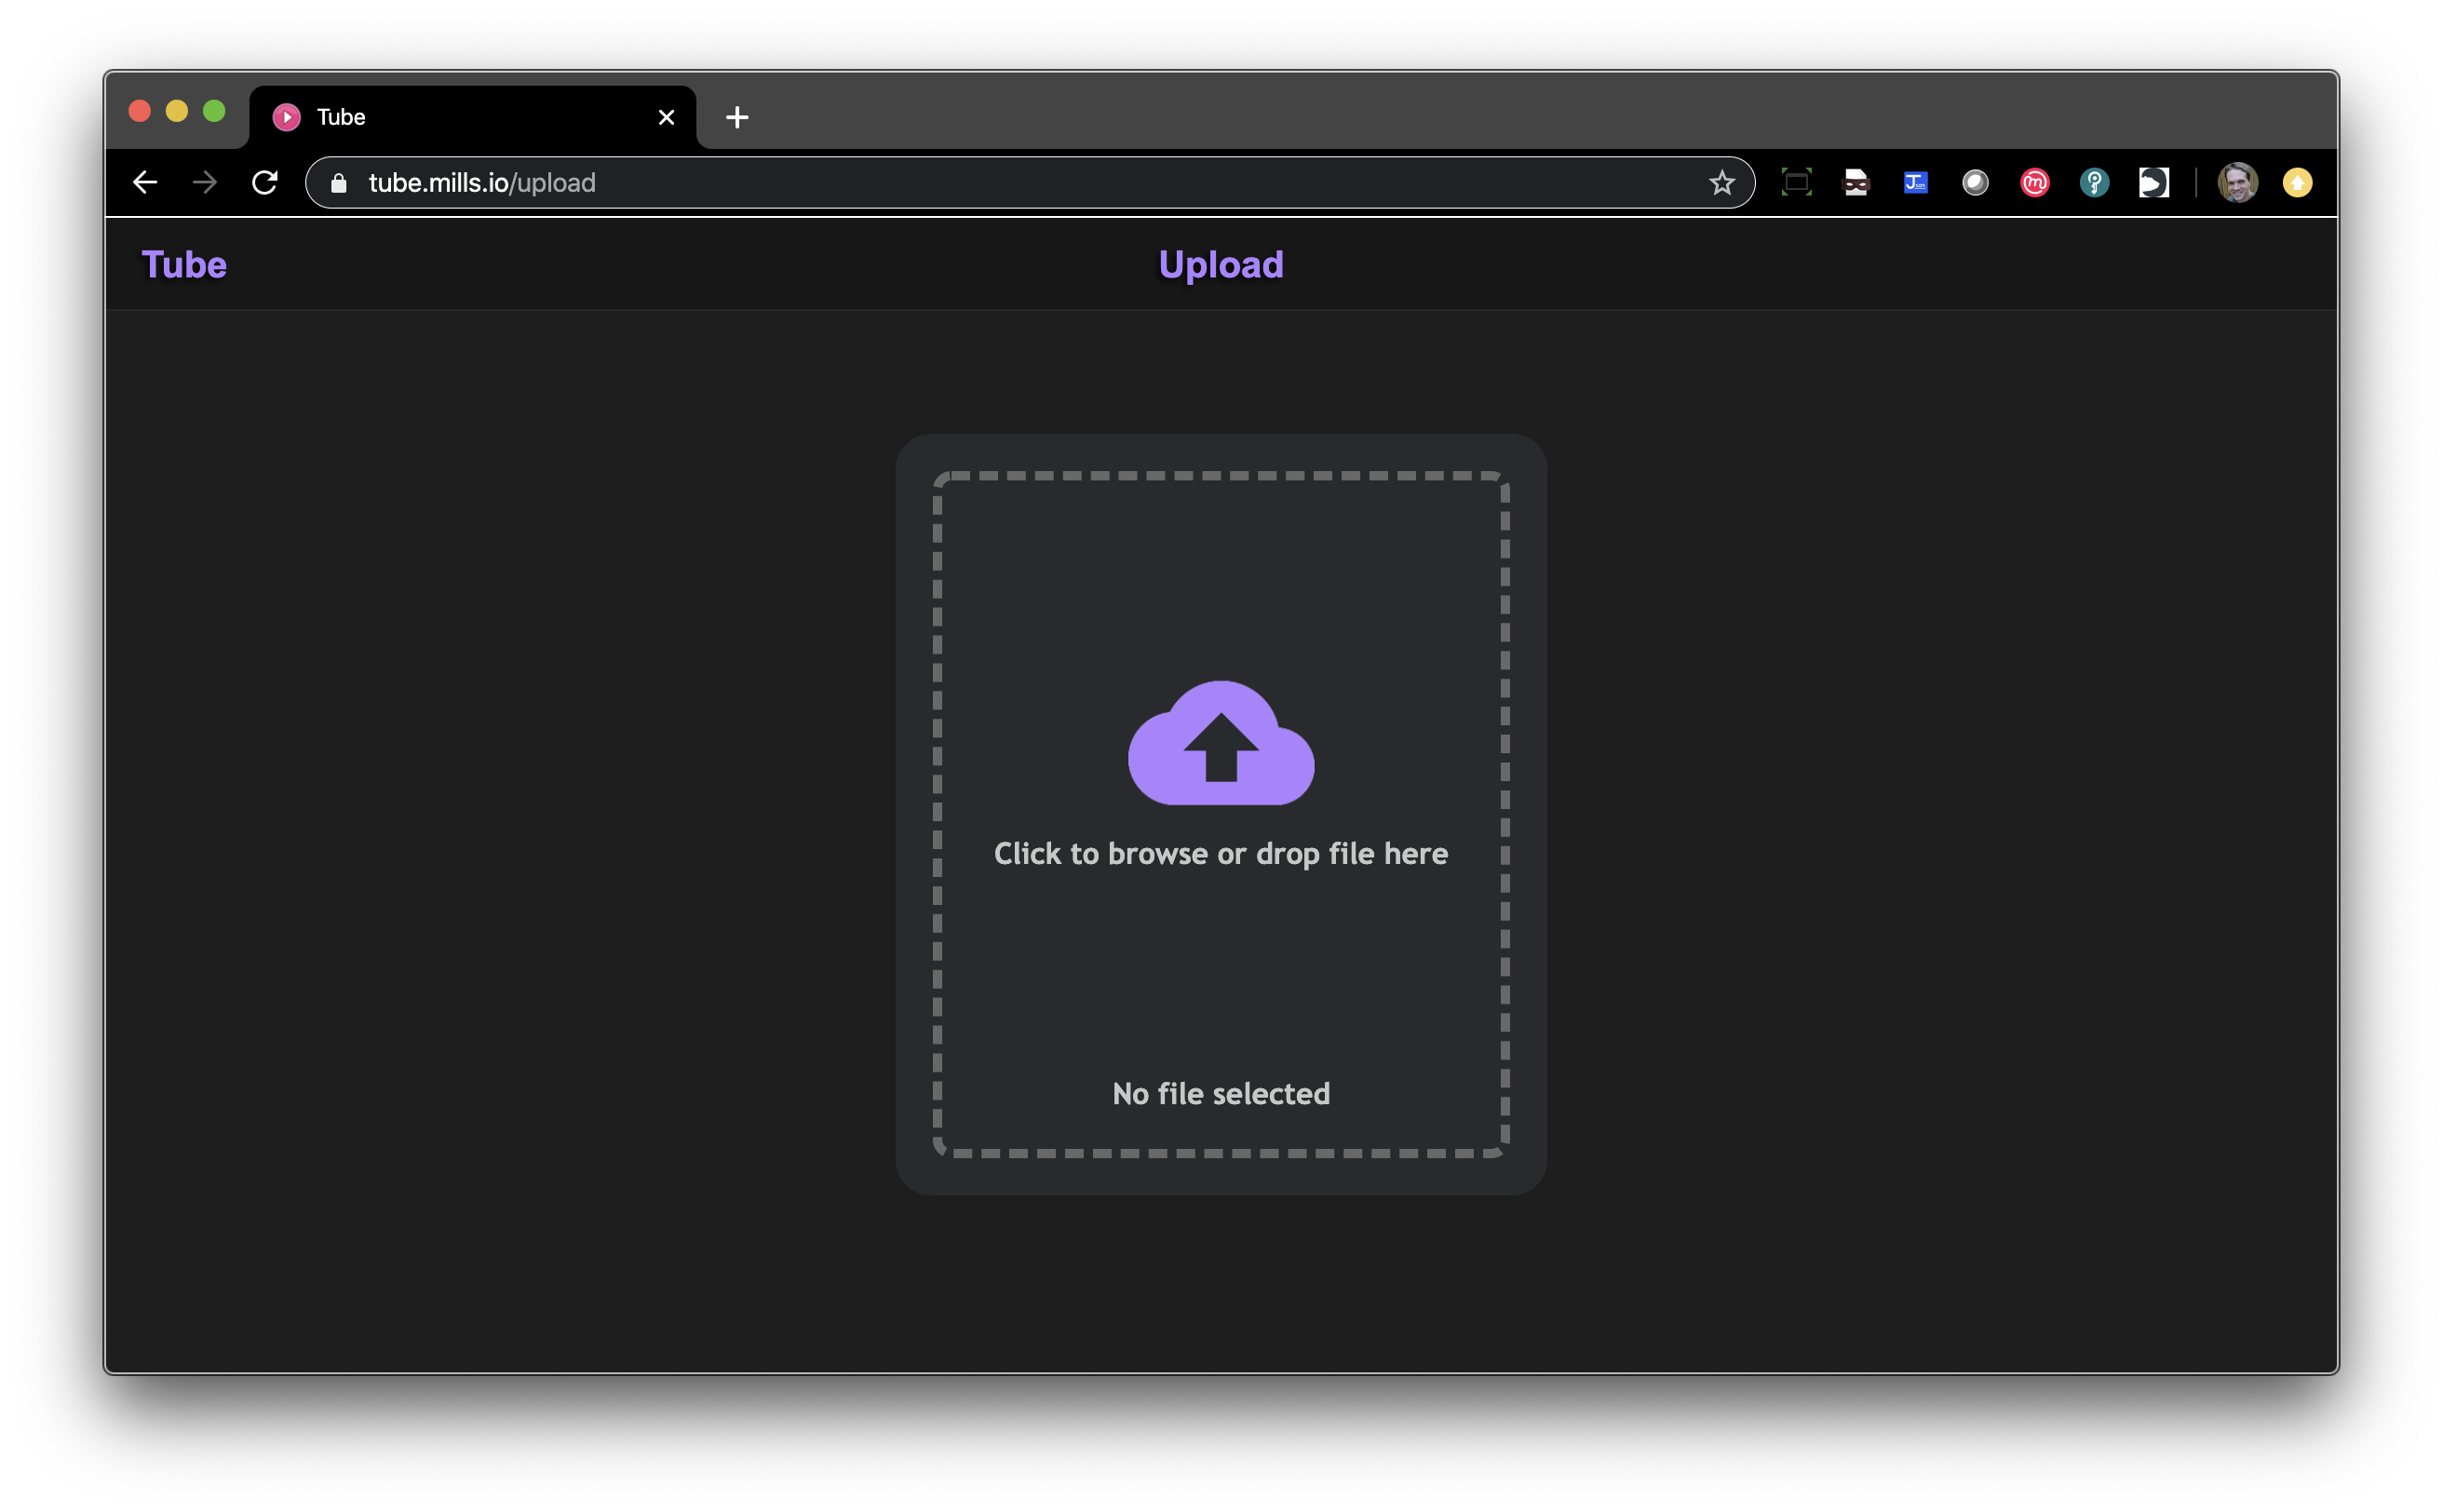Bookmark this page with the star icon
Viewport: 2443px width, 1512px height.
point(1721,183)
